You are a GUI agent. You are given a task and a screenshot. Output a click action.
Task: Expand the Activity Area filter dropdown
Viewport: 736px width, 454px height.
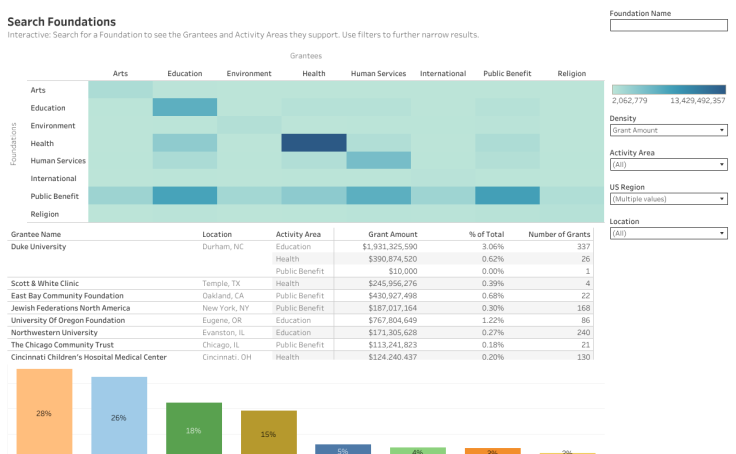pyautogui.click(x=668, y=164)
